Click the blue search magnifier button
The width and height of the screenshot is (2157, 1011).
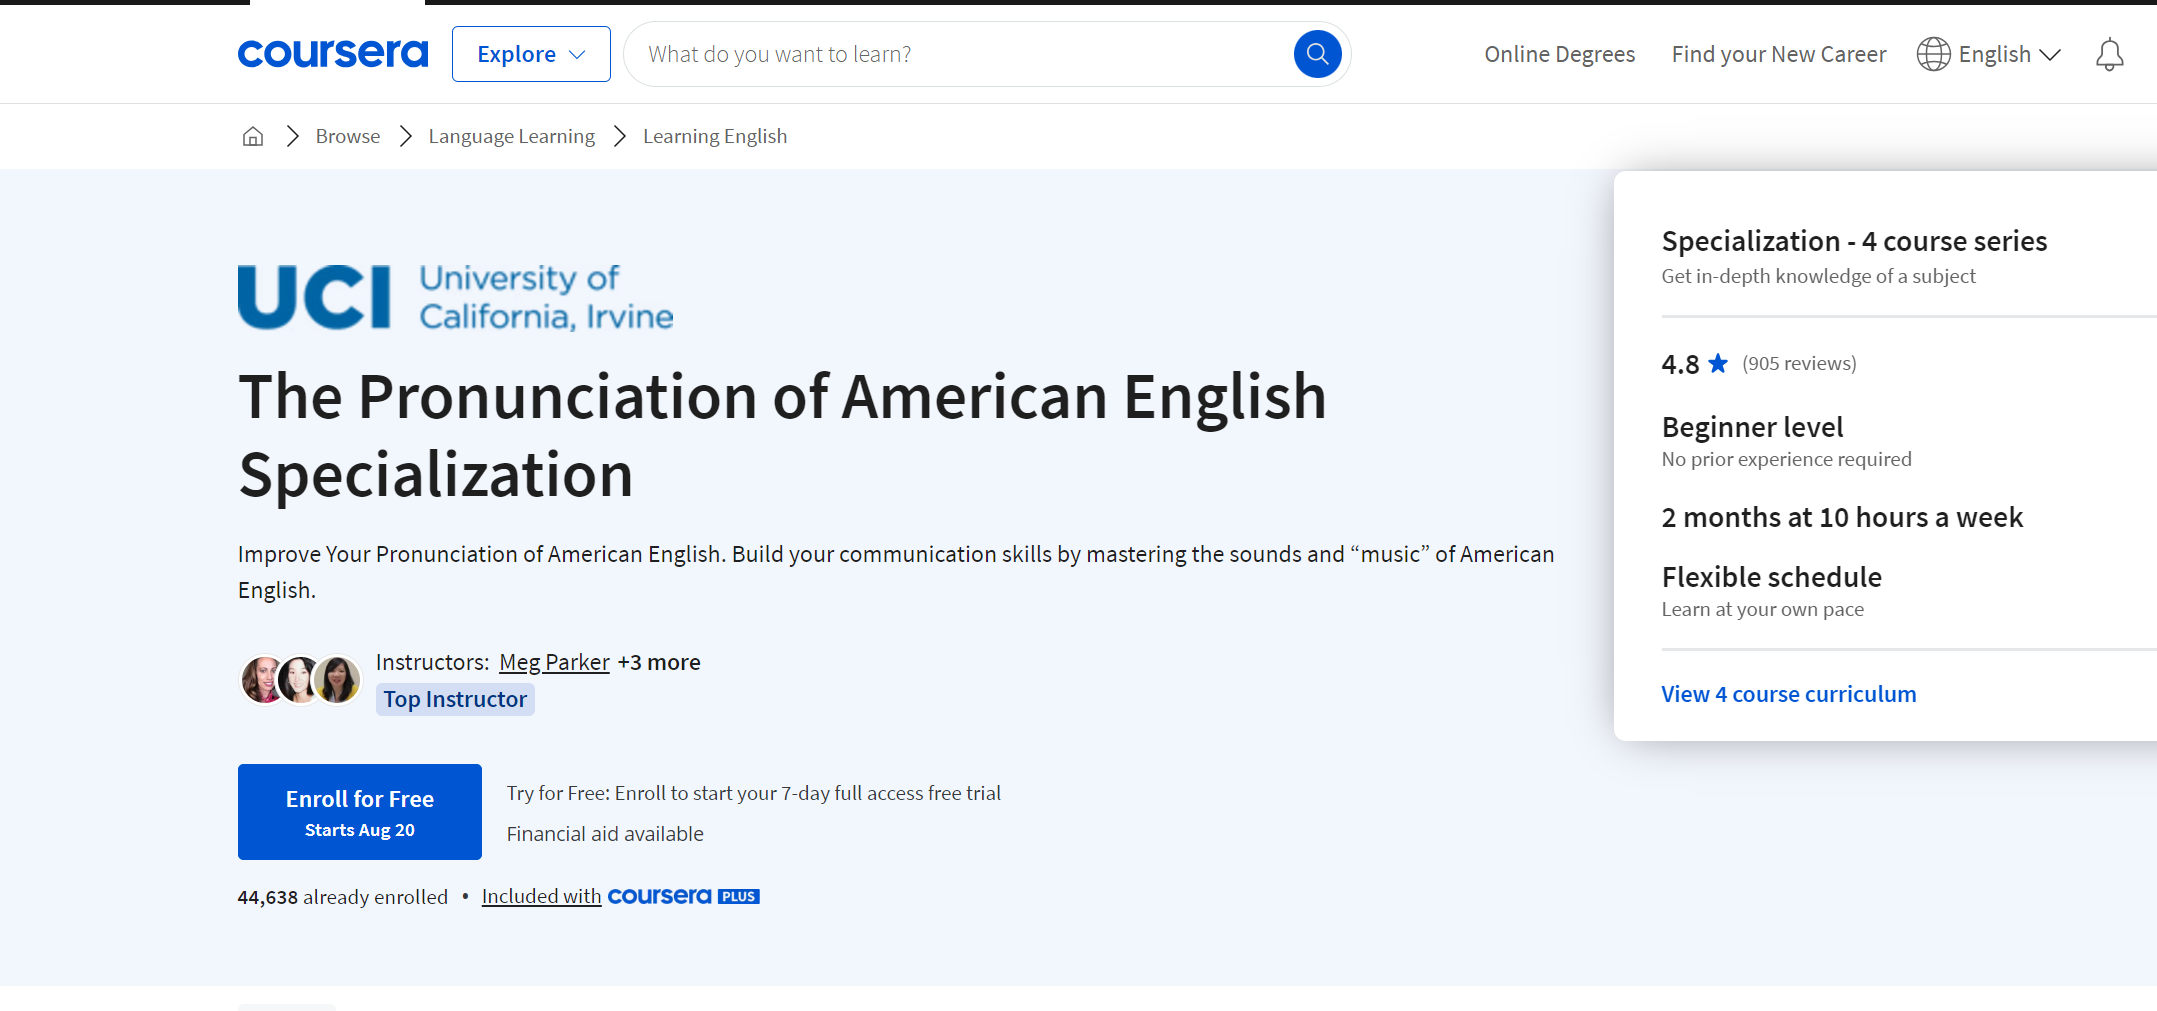click(1317, 54)
